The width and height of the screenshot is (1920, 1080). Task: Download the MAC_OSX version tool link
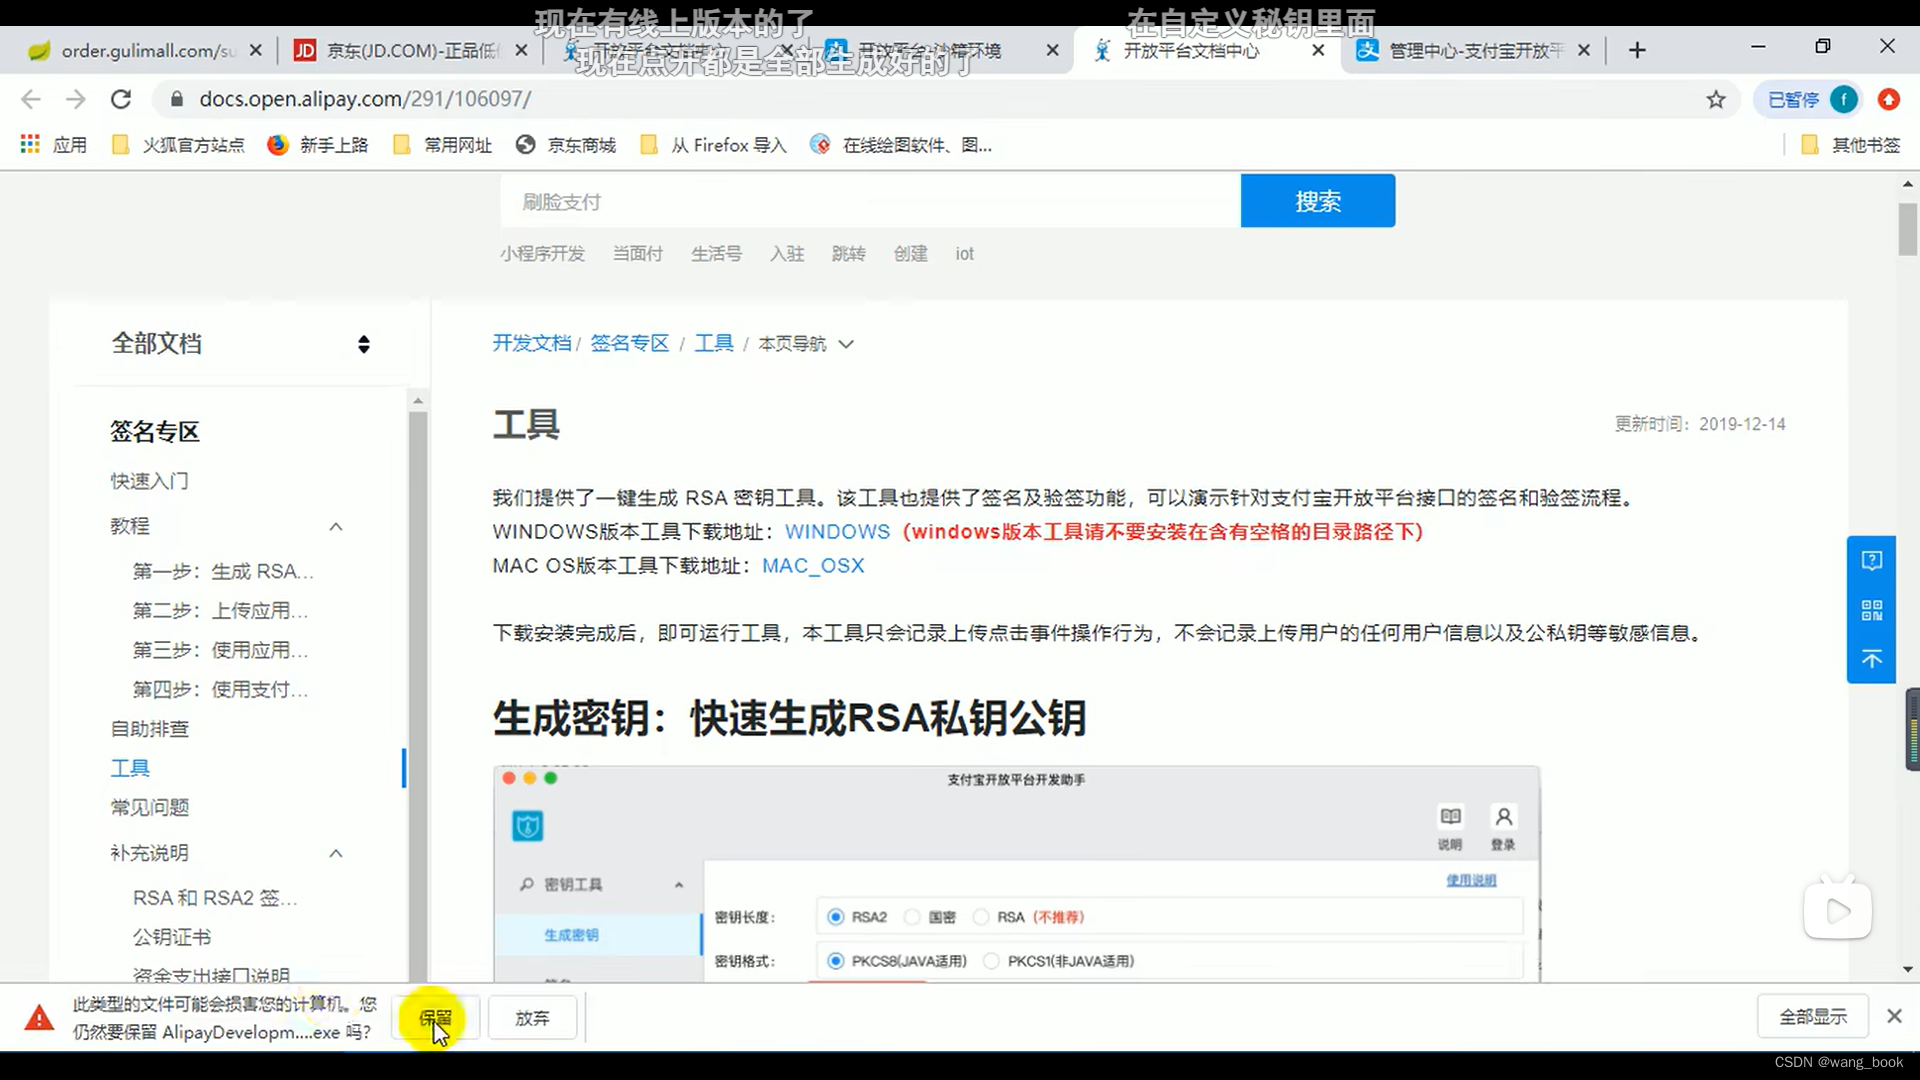(813, 566)
